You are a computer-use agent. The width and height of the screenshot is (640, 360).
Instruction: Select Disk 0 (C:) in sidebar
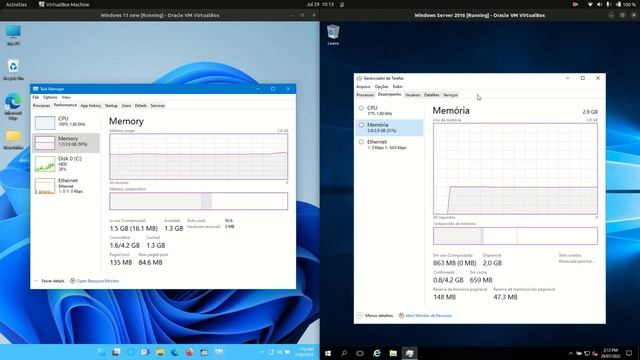(x=66, y=164)
